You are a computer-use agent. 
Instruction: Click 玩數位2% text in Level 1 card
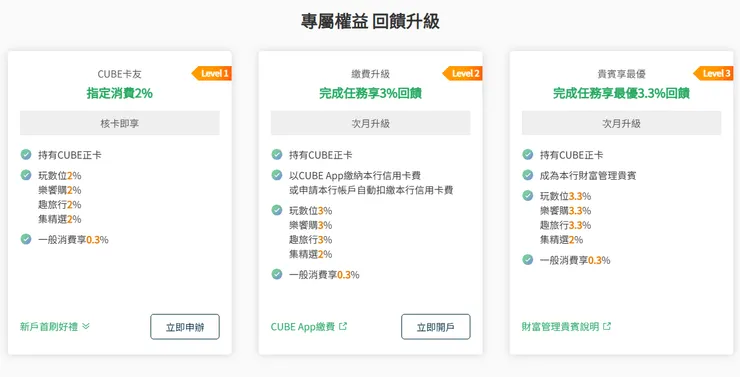pyautogui.click(x=59, y=176)
